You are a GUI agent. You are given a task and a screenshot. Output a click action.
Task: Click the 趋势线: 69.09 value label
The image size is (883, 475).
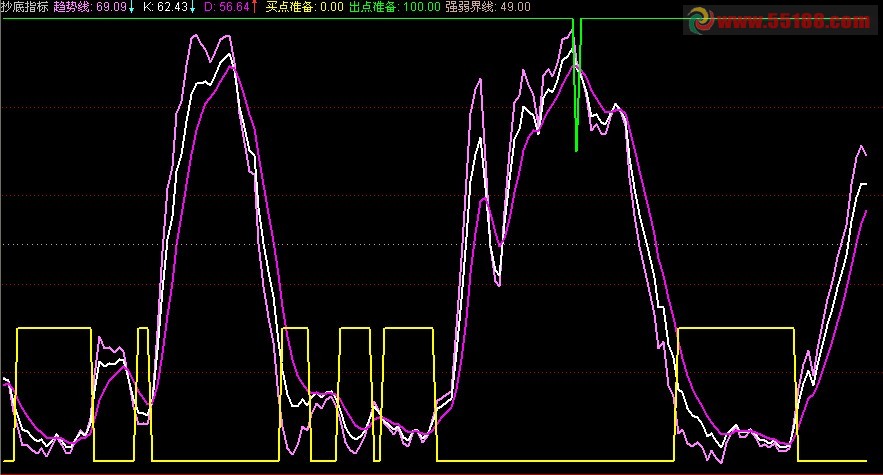pyautogui.click(x=90, y=7)
